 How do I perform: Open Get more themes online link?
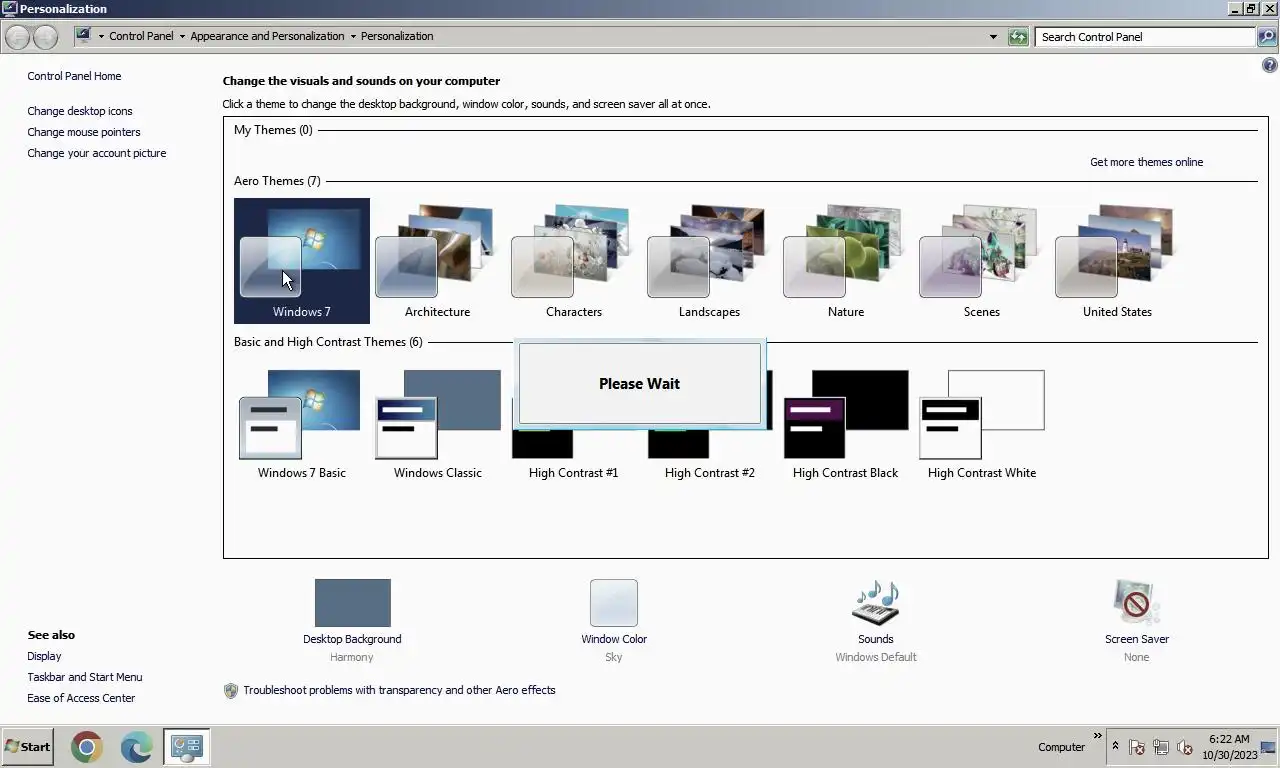(1146, 162)
